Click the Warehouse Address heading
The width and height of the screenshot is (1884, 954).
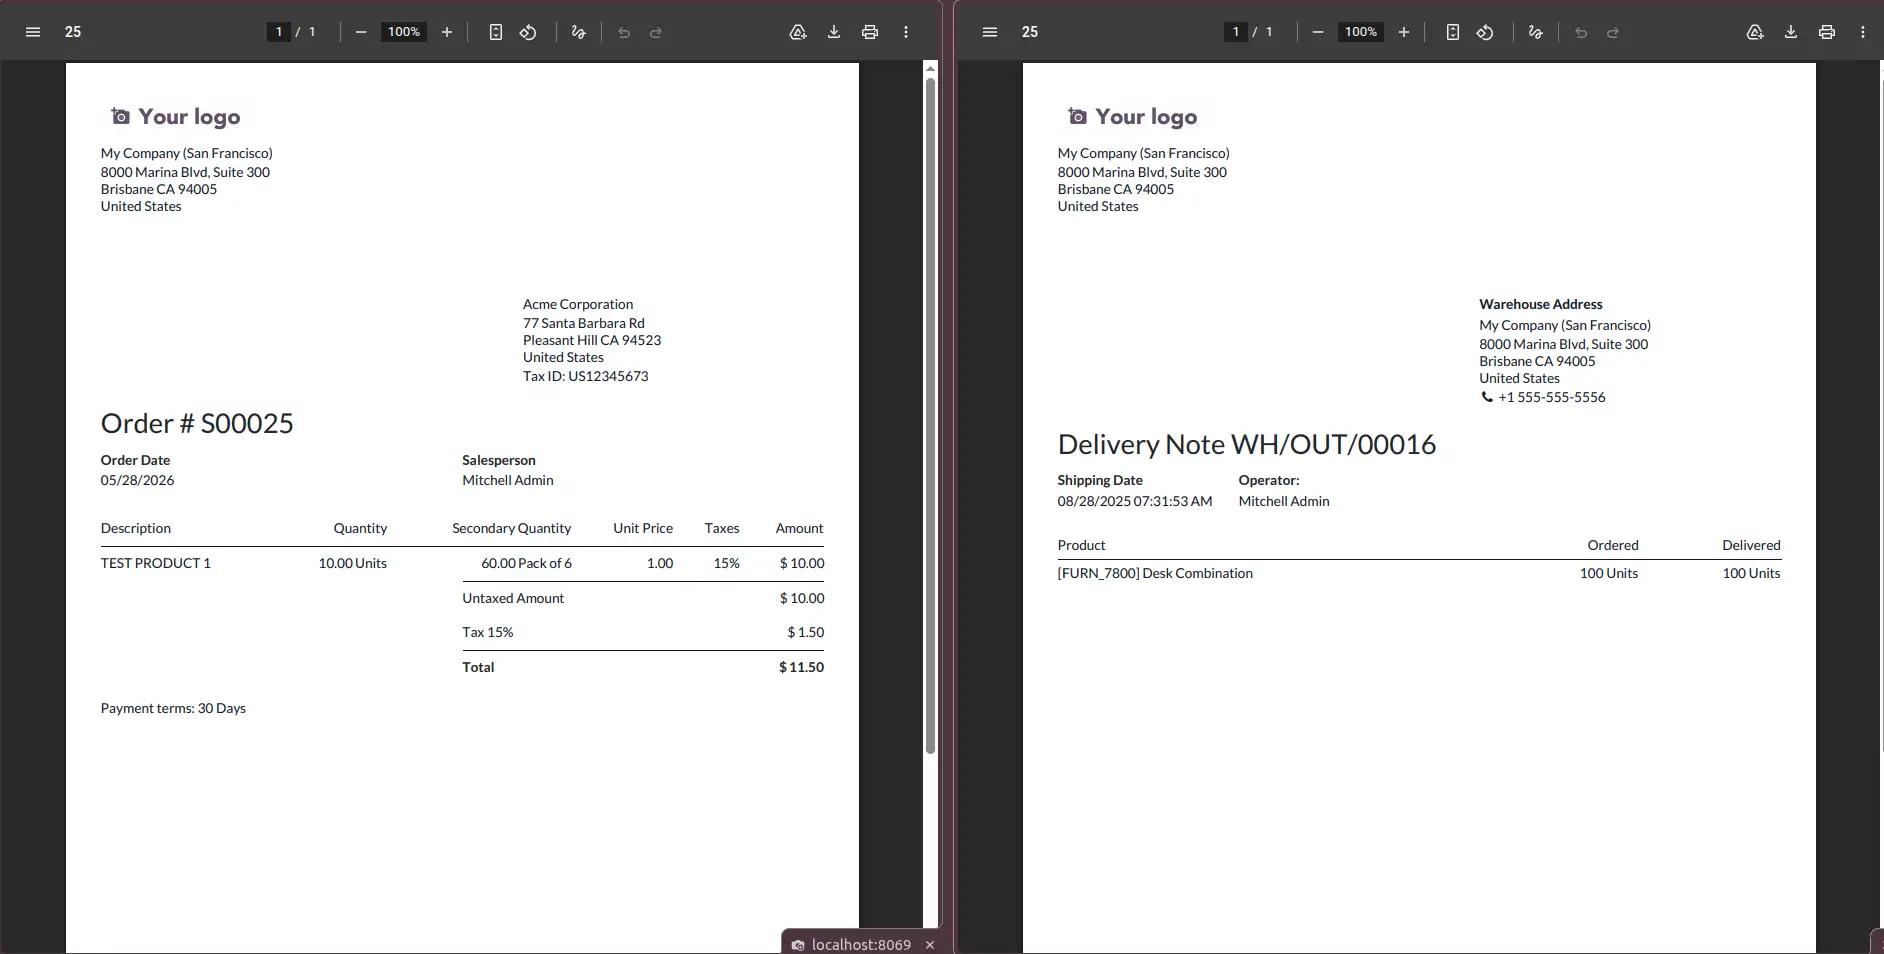tap(1541, 304)
